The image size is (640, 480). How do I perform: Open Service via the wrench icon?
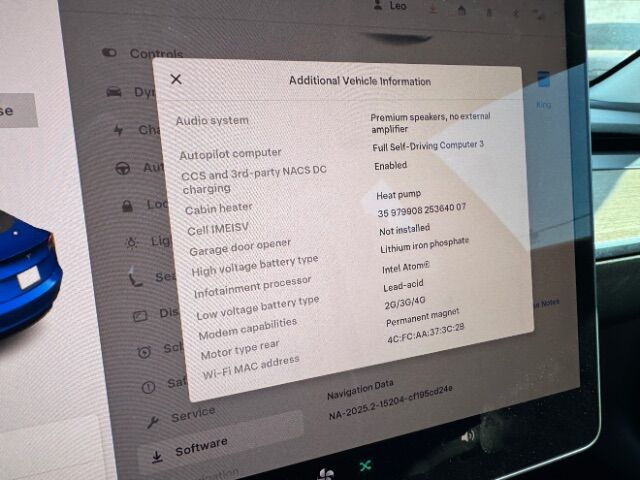pos(153,422)
